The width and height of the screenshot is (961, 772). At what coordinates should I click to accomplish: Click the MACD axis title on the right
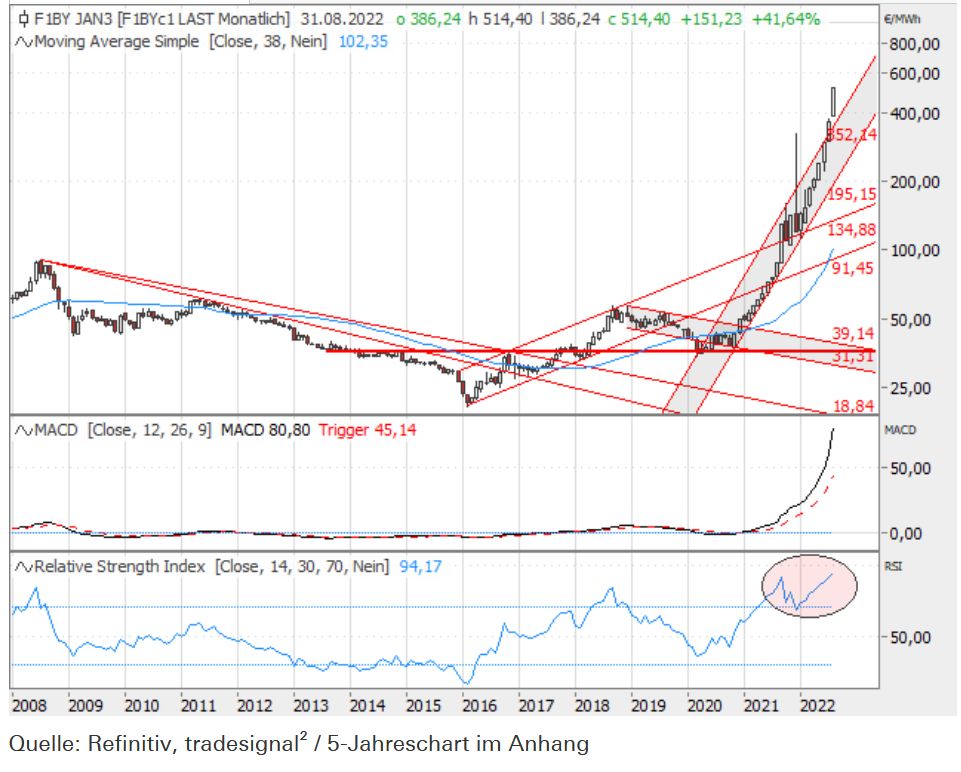[900, 430]
